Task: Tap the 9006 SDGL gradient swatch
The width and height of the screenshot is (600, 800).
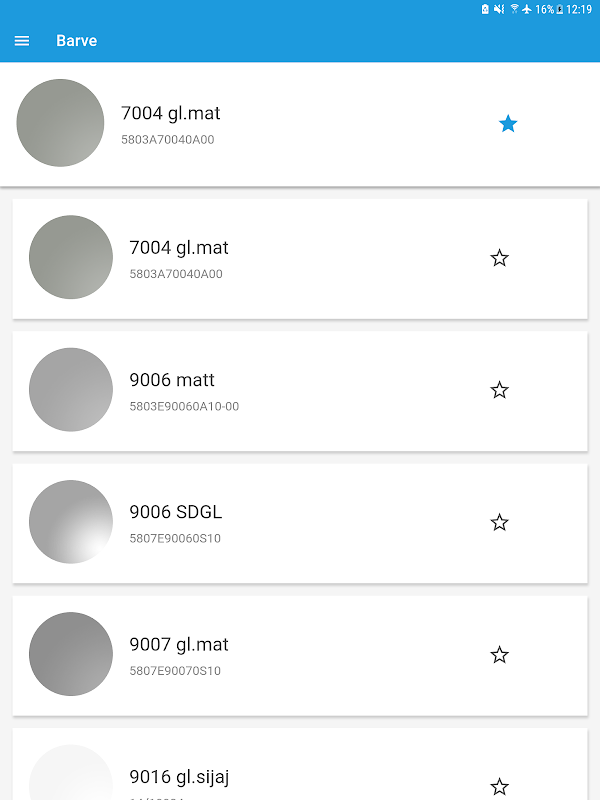Action: point(71,522)
